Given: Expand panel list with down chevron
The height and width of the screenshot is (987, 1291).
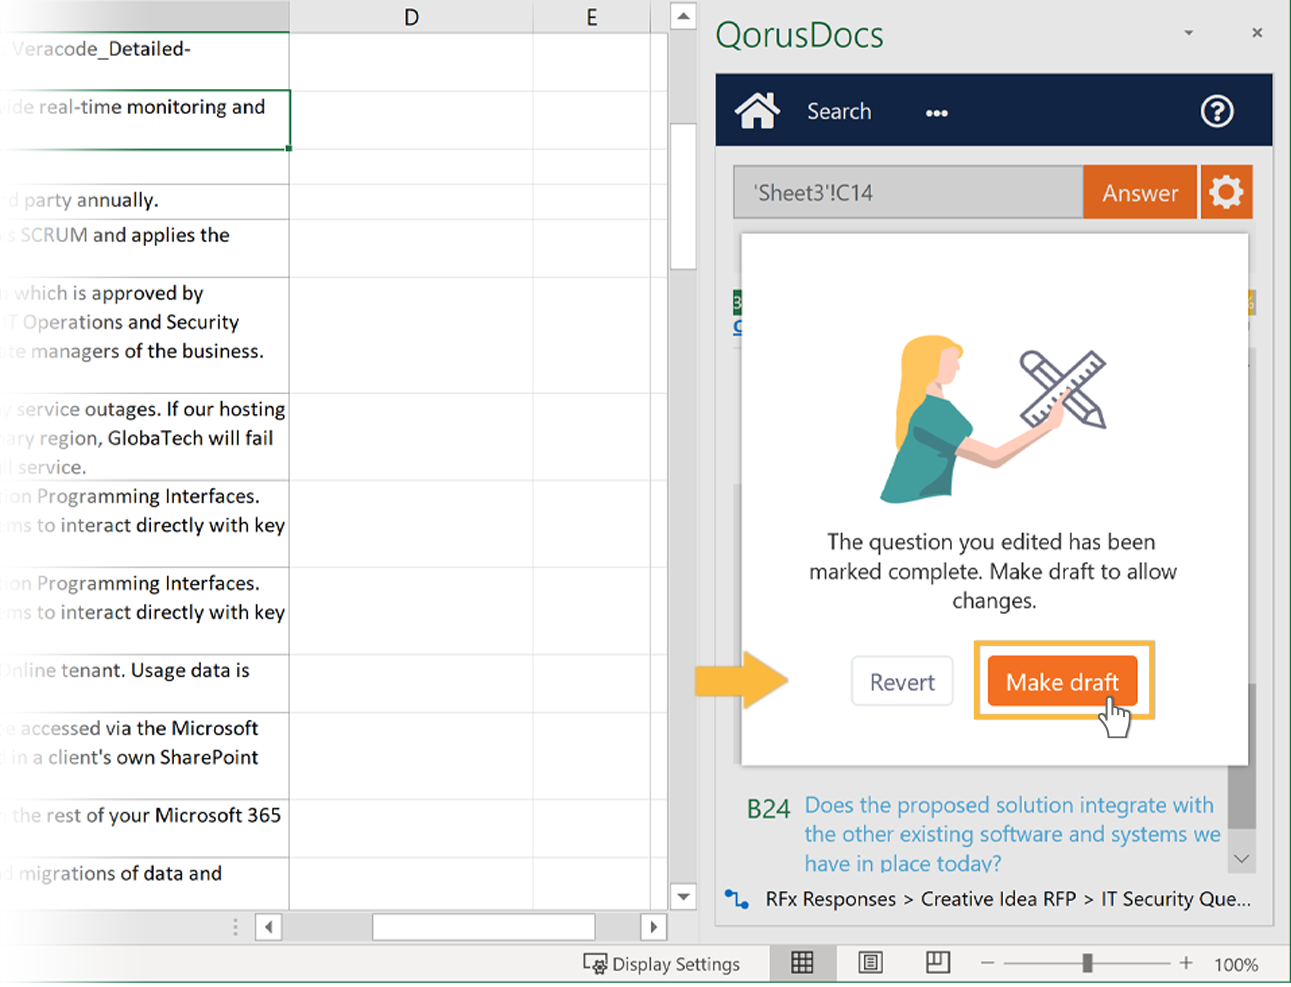Looking at the screenshot, I should pos(1241,859).
